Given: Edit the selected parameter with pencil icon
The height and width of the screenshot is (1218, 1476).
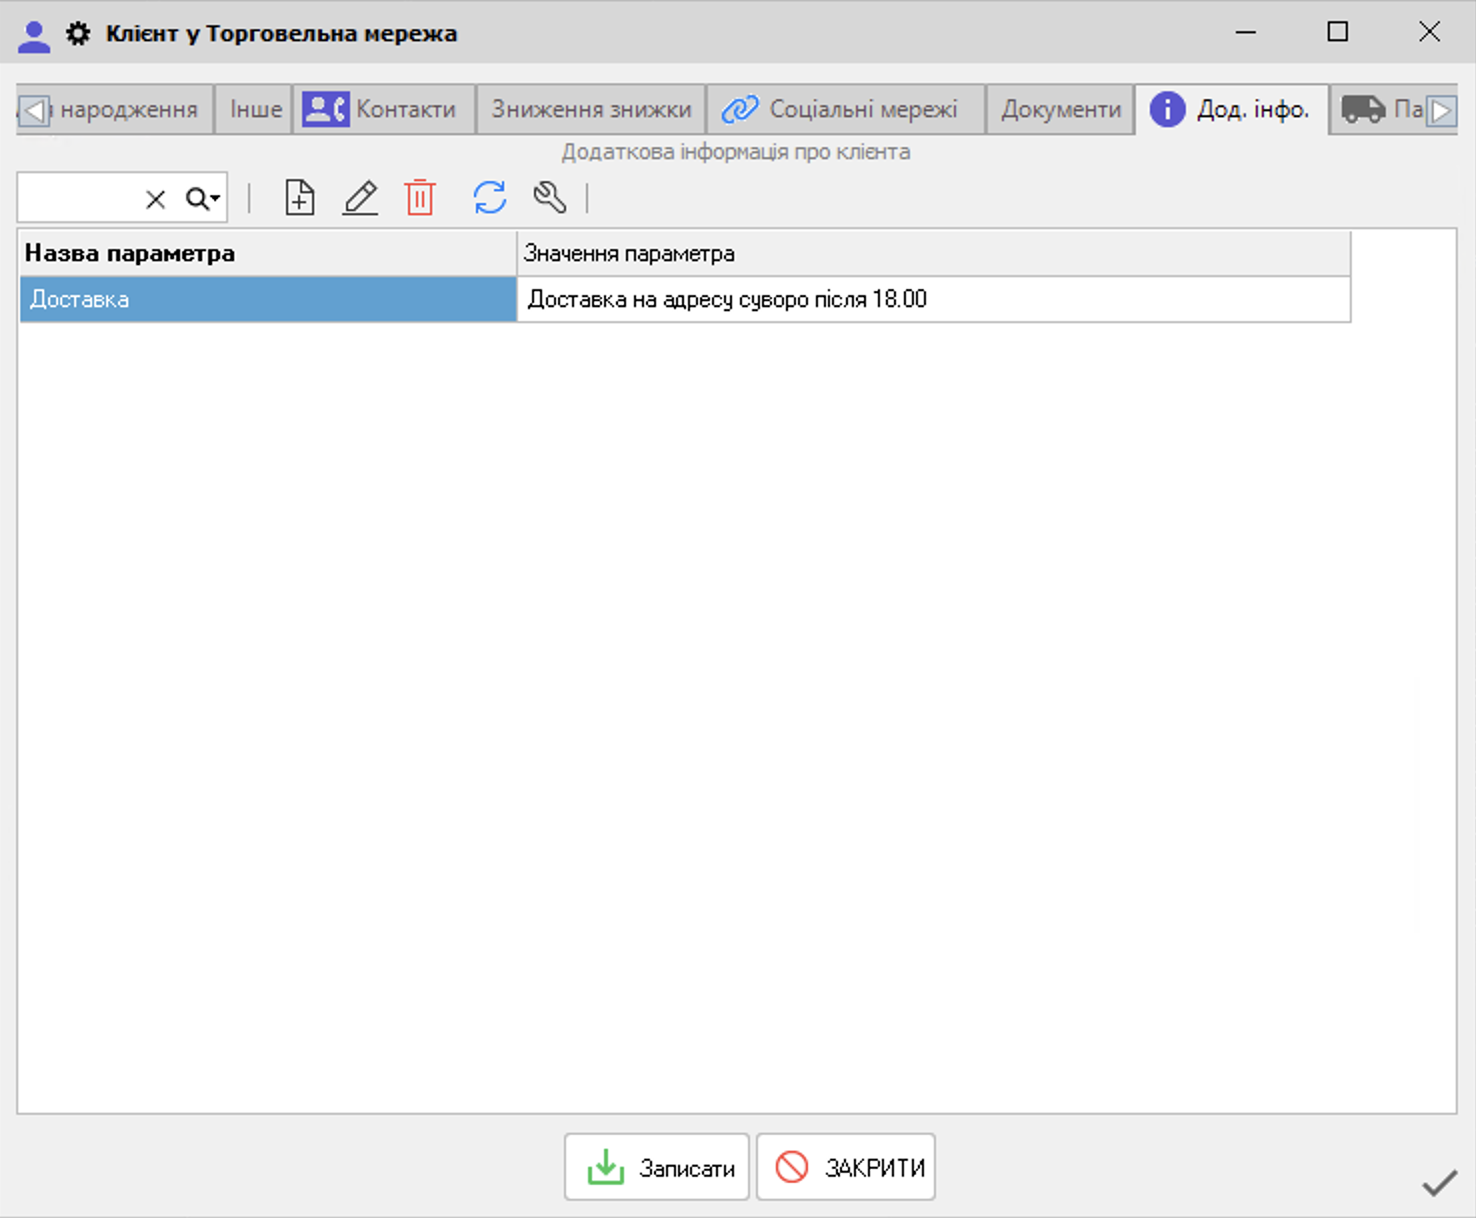Looking at the screenshot, I should [360, 198].
